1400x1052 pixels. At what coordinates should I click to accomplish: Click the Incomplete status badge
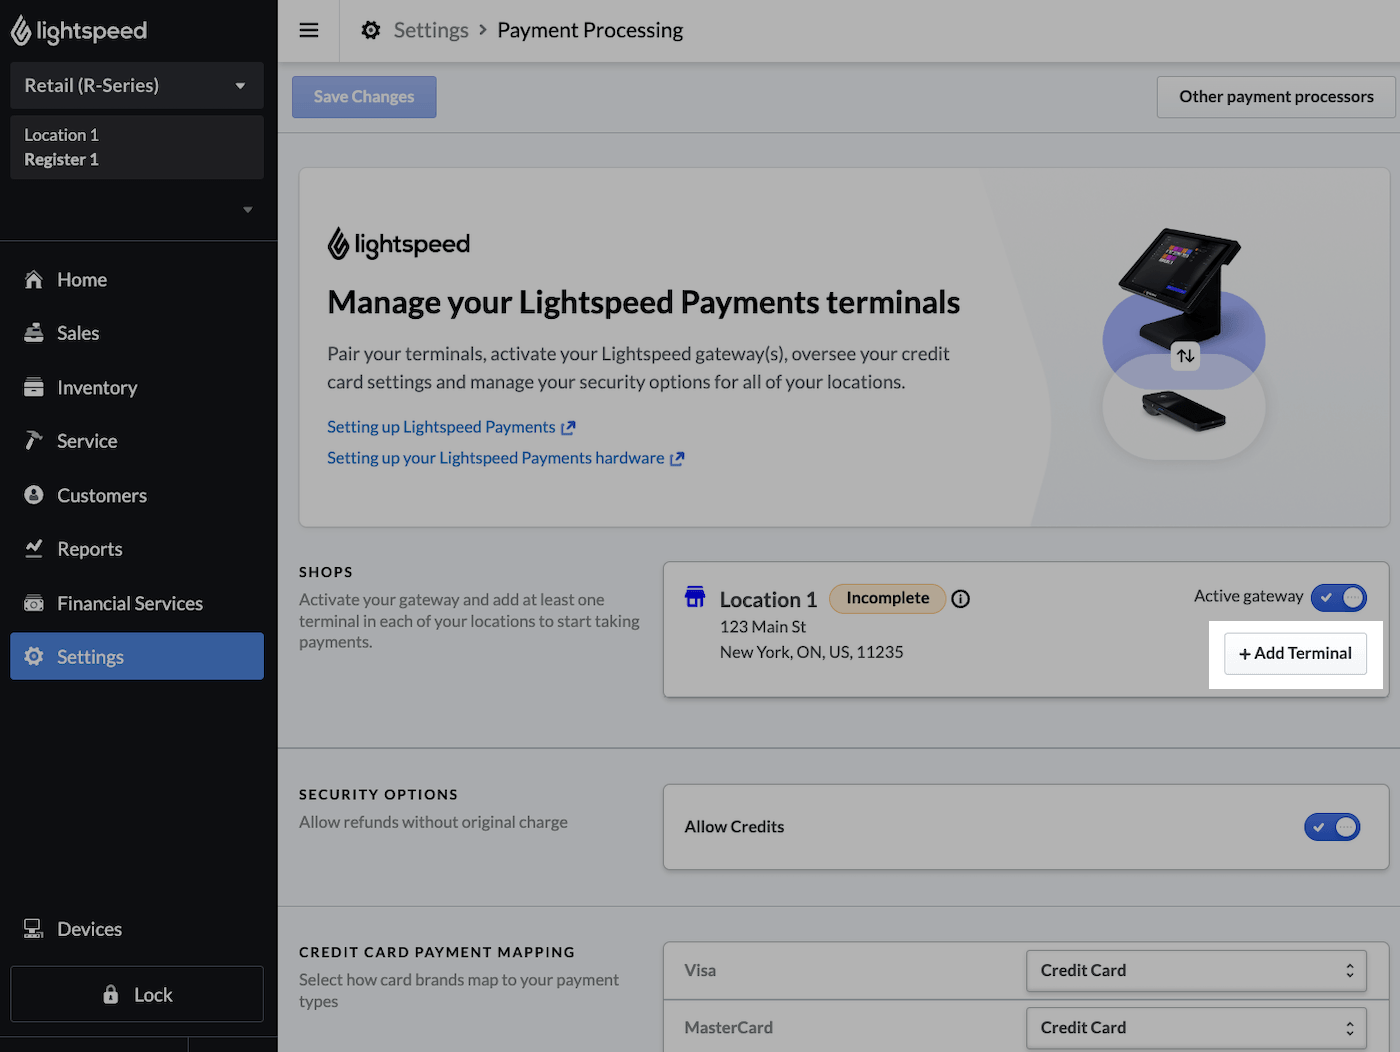click(x=888, y=598)
